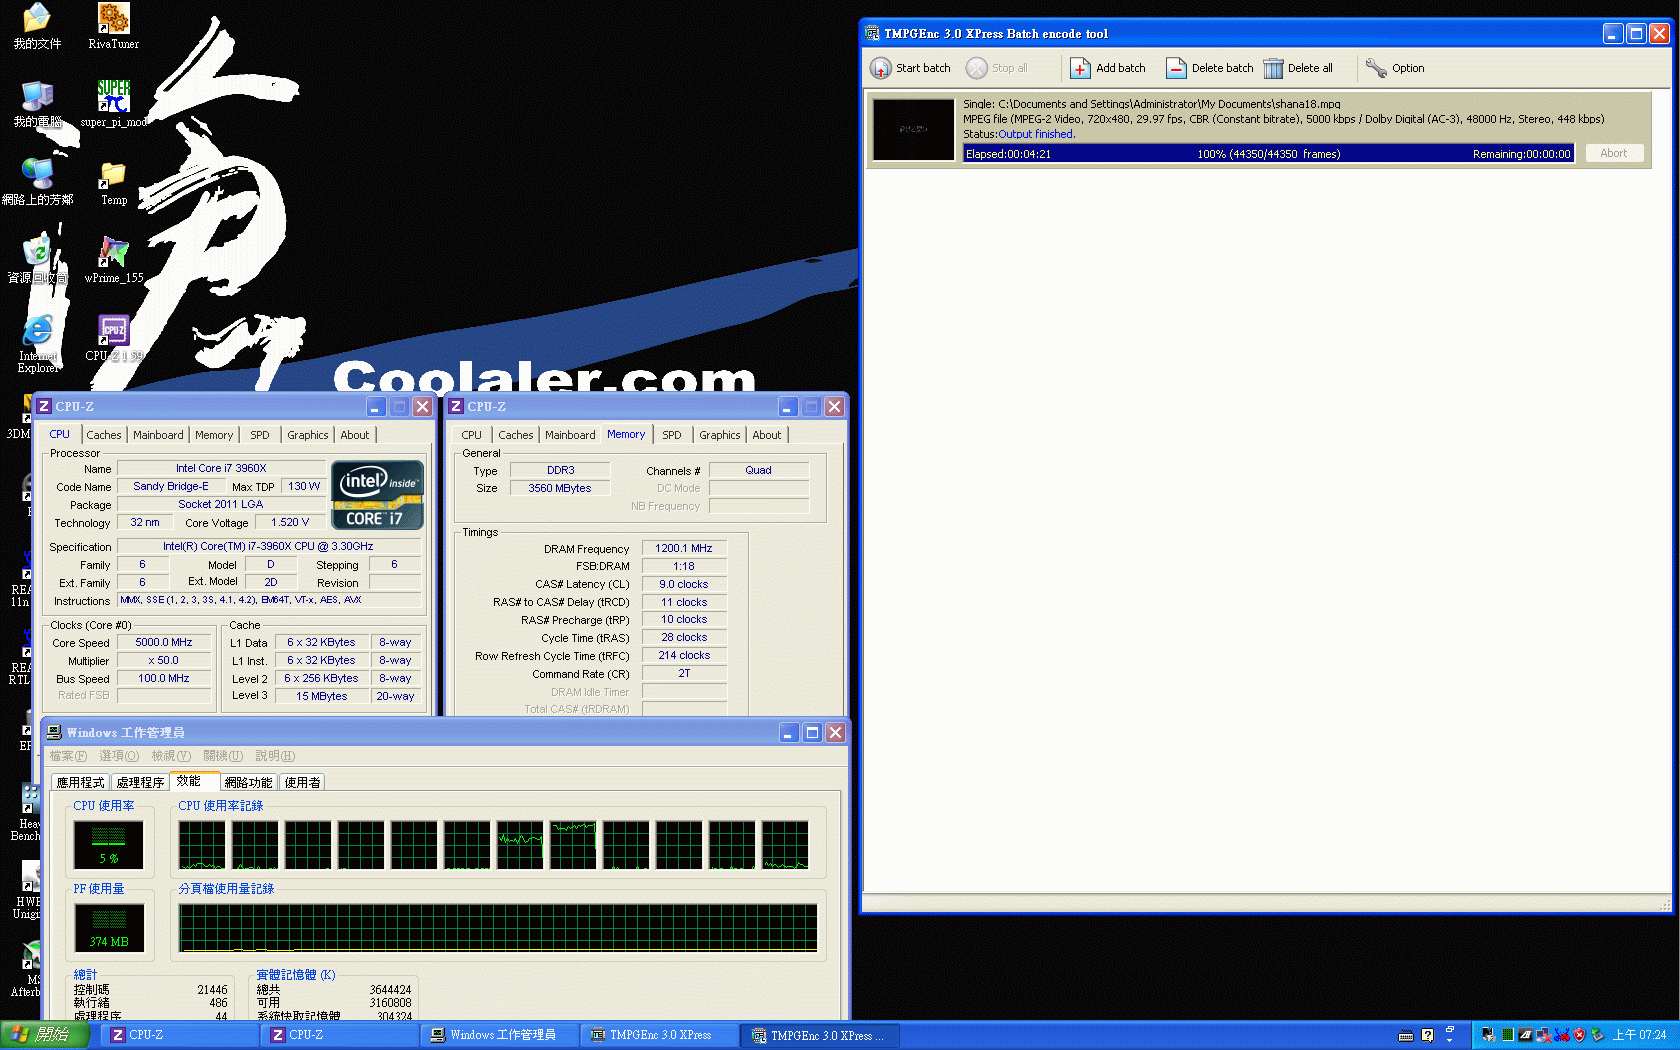This screenshot has width=1680, height=1050.
Task: Click the Intel Core i7 3960X name field
Action: [221, 468]
